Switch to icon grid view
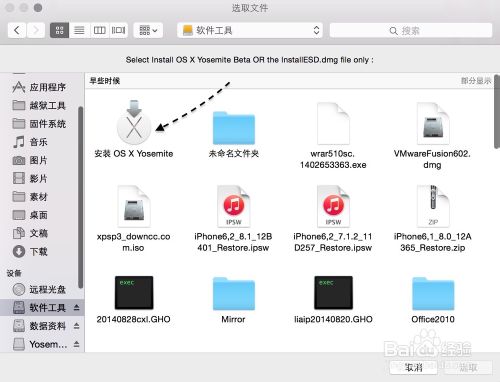This screenshot has height=382, width=500. [x=59, y=30]
